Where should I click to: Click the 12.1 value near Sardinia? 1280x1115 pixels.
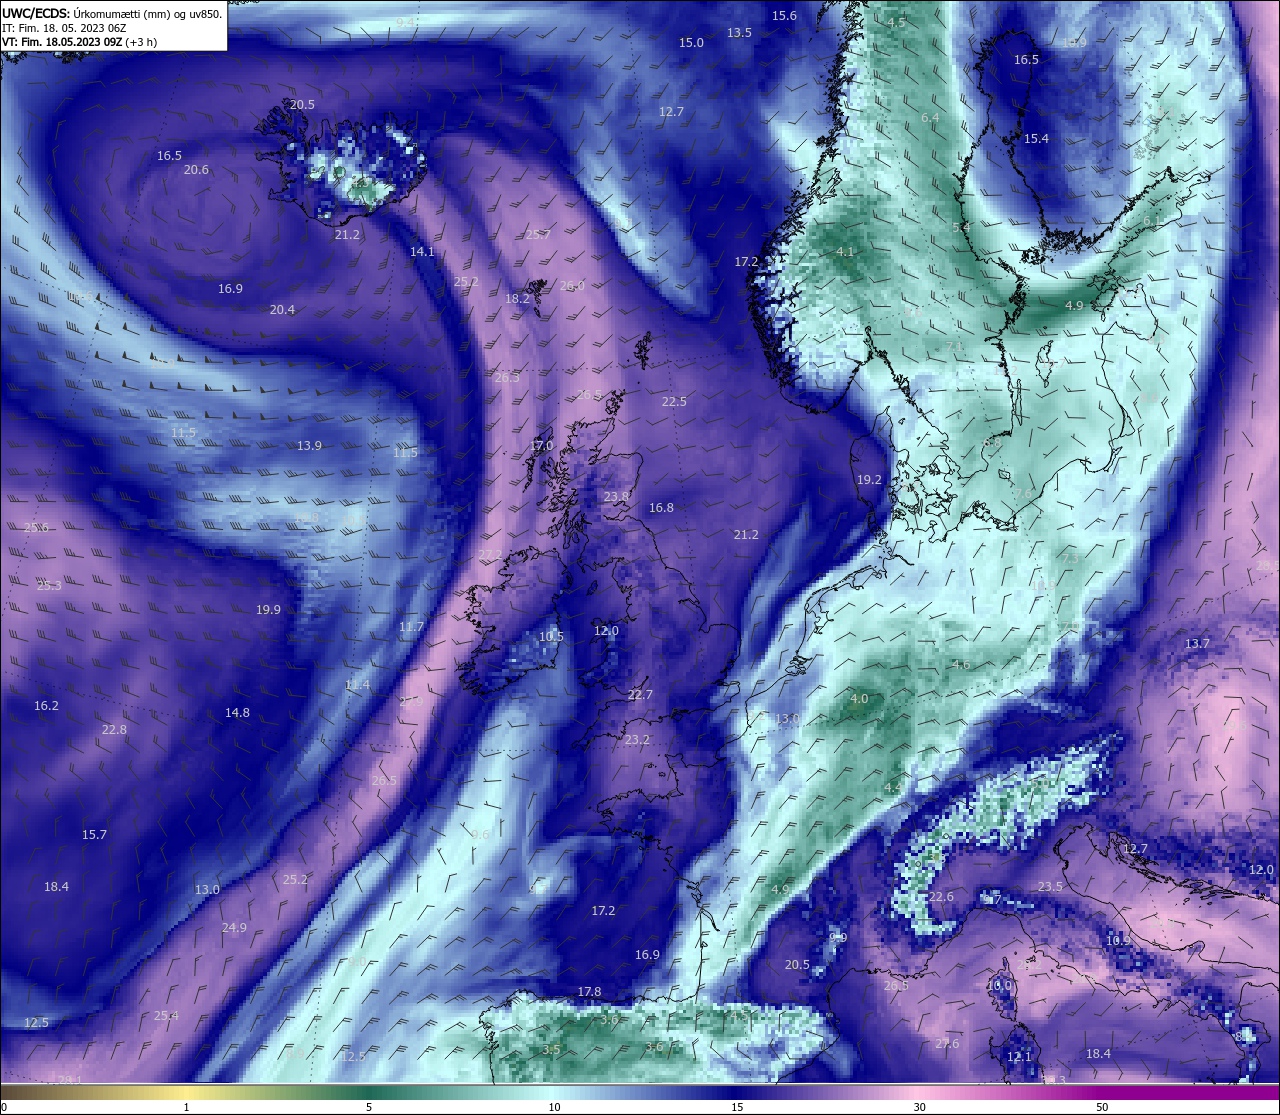coord(1019,1057)
